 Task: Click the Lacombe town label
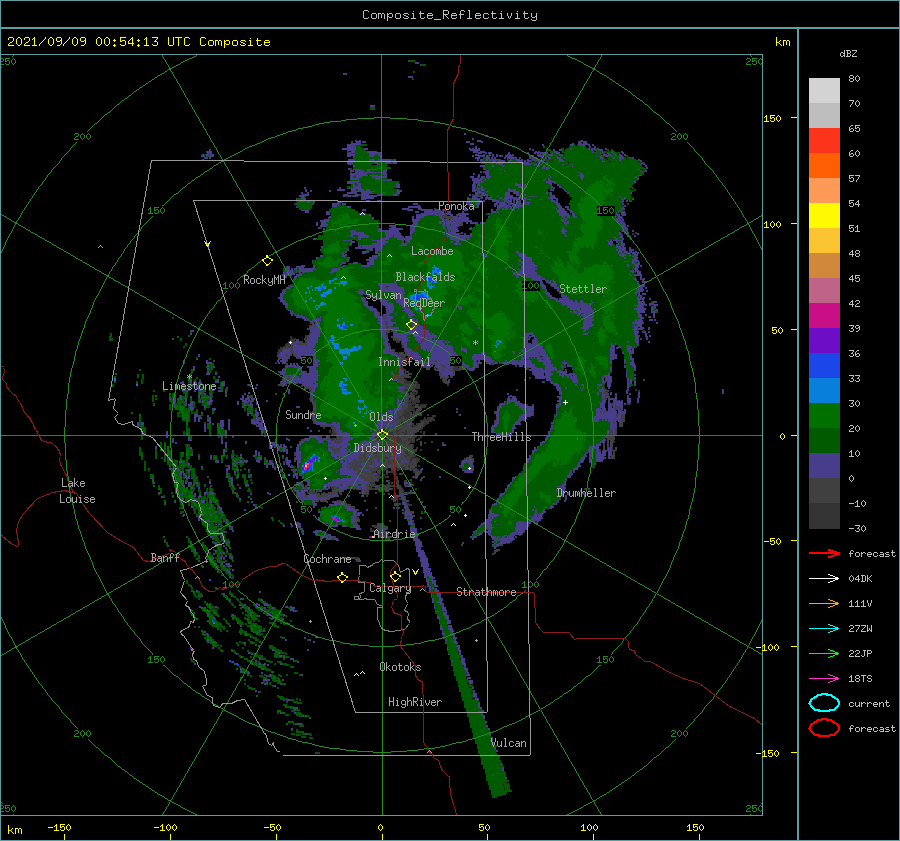432,251
